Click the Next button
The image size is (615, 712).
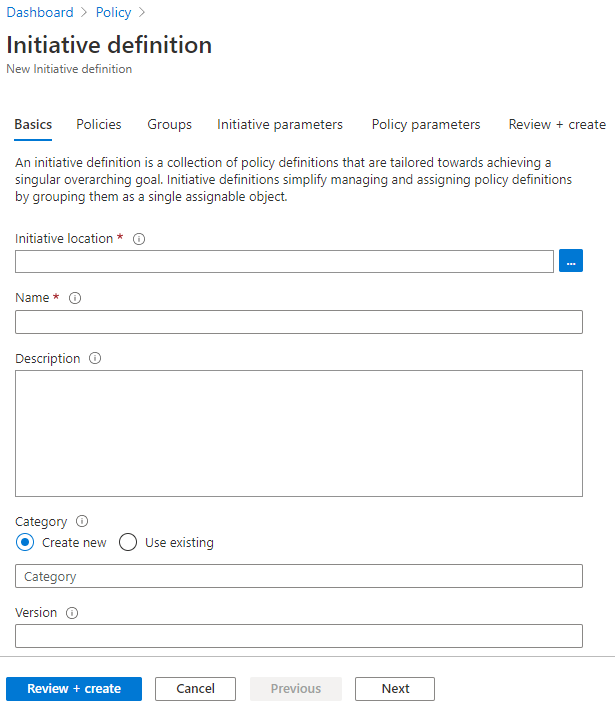[395, 689]
